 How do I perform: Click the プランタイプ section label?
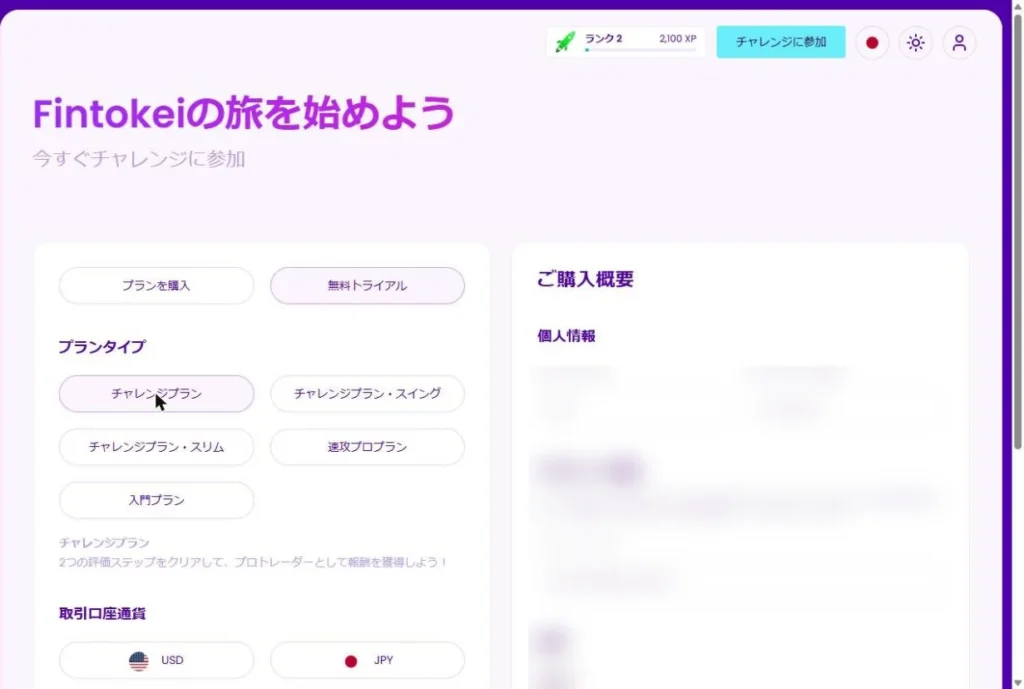point(102,347)
